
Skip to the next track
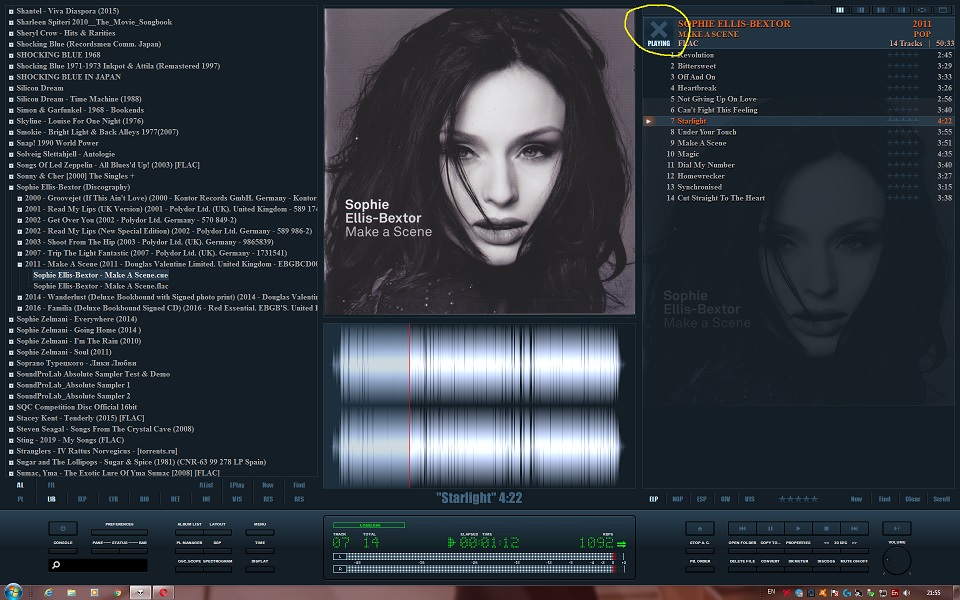[854, 528]
